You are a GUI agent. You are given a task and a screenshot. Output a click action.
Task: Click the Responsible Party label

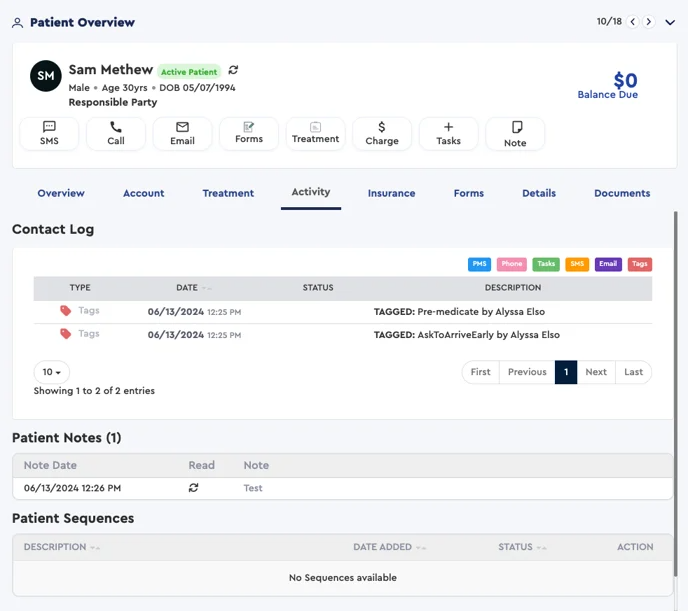(113, 102)
